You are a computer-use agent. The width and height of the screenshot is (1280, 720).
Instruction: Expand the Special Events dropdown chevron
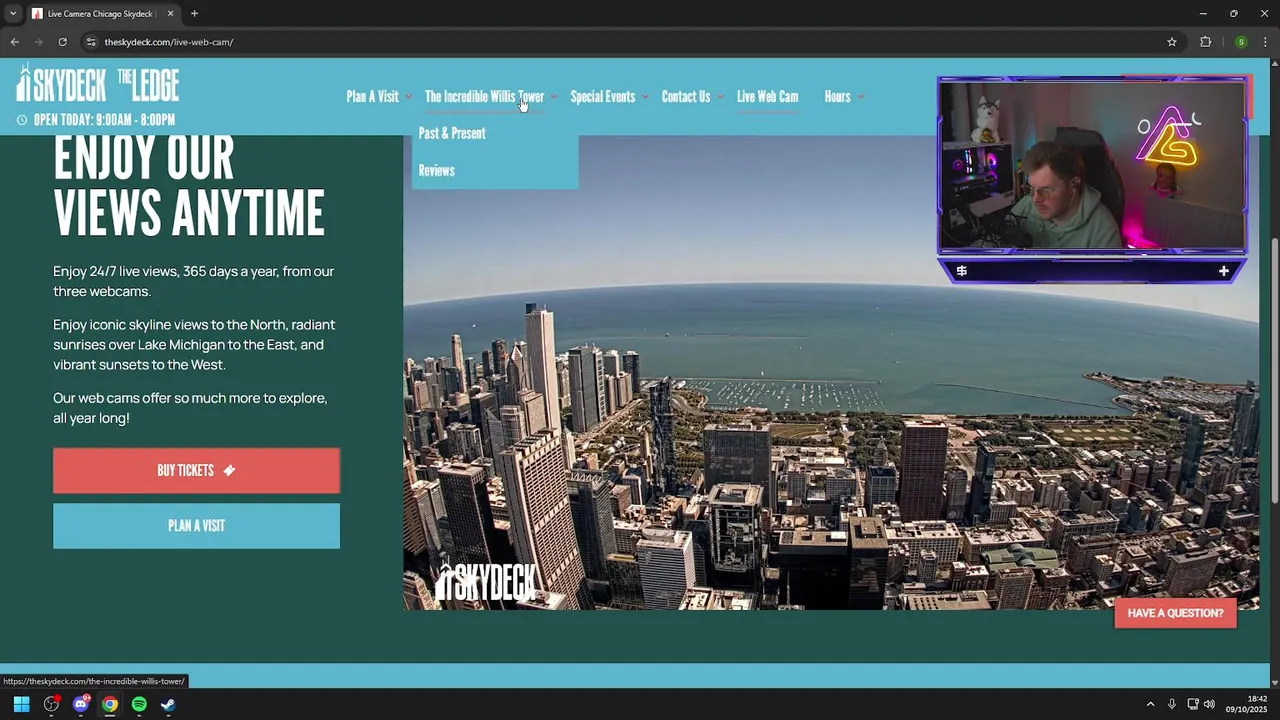[645, 97]
